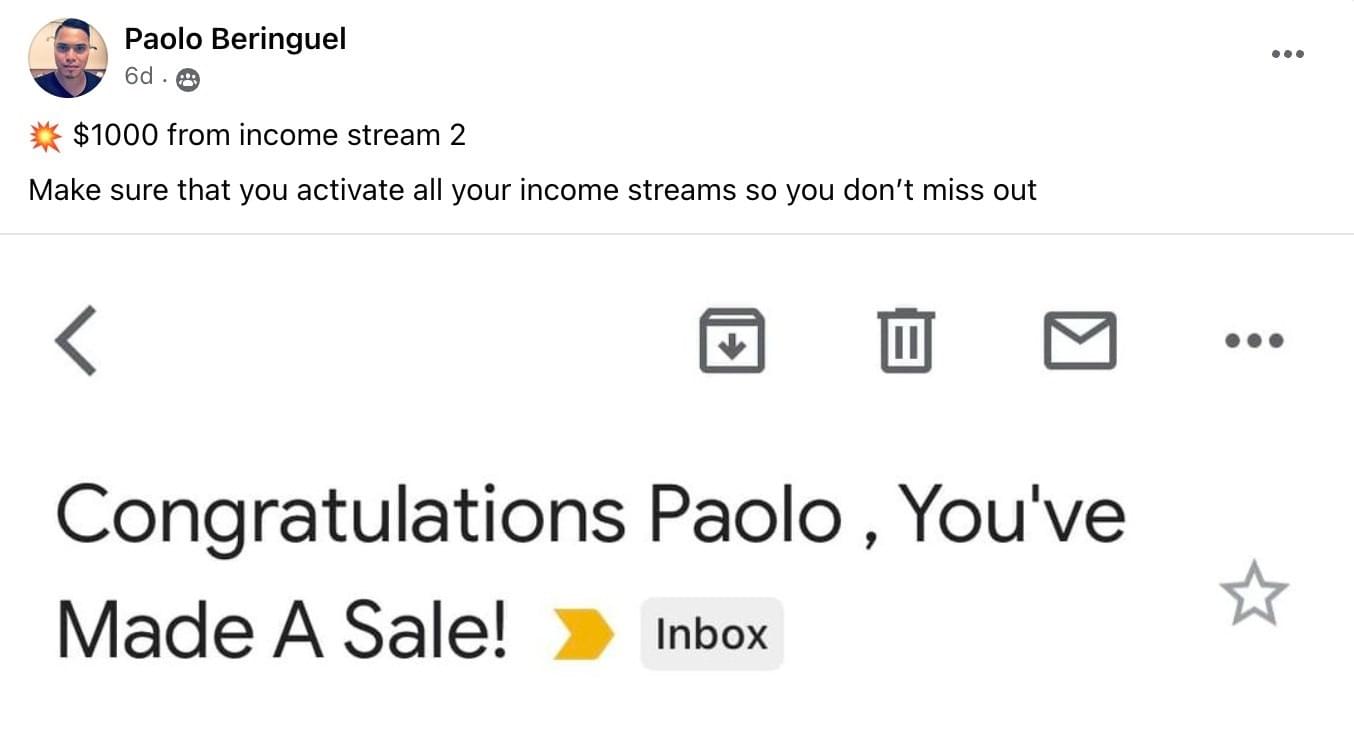Toggle the yellow importance marker
The width and height of the screenshot is (1354, 754).
[x=582, y=634]
